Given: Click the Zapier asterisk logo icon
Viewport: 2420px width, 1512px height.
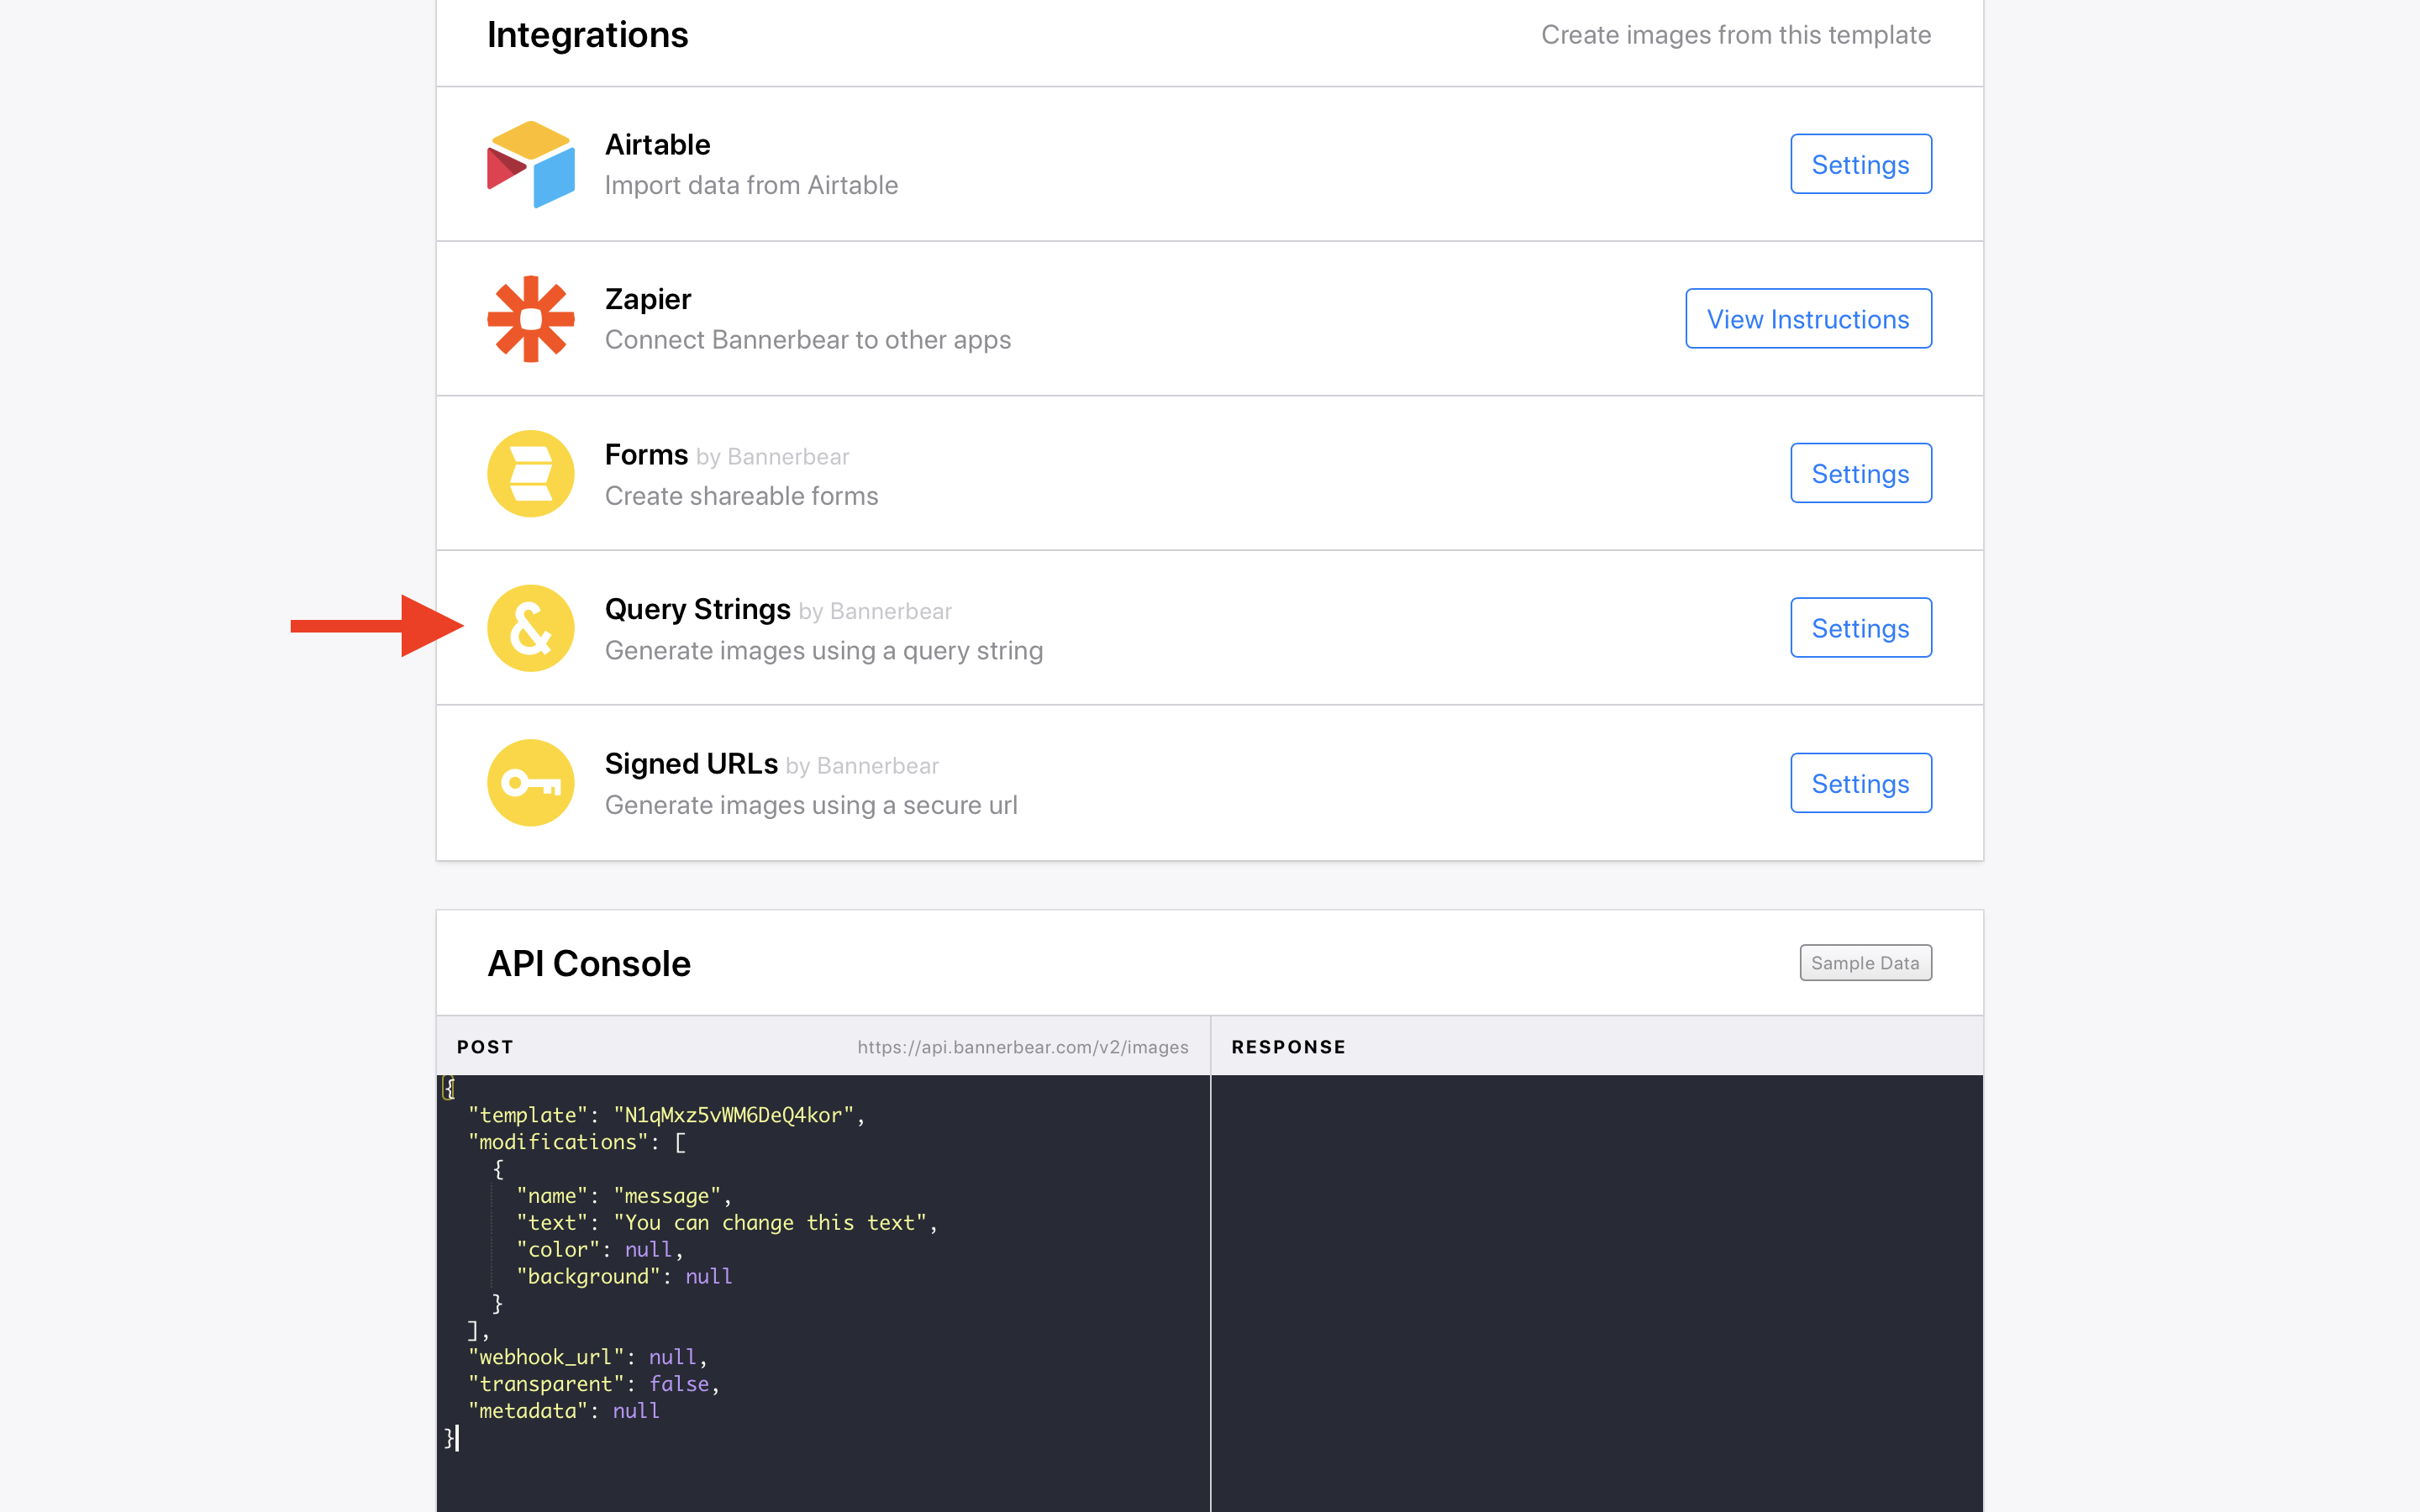Looking at the screenshot, I should point(531,319).
